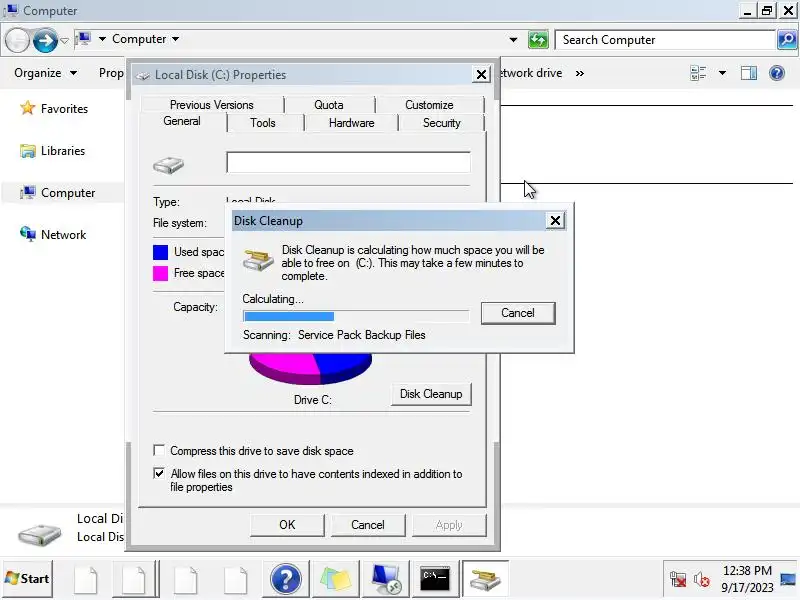Close the Local Disk Properties dialog

481,75
